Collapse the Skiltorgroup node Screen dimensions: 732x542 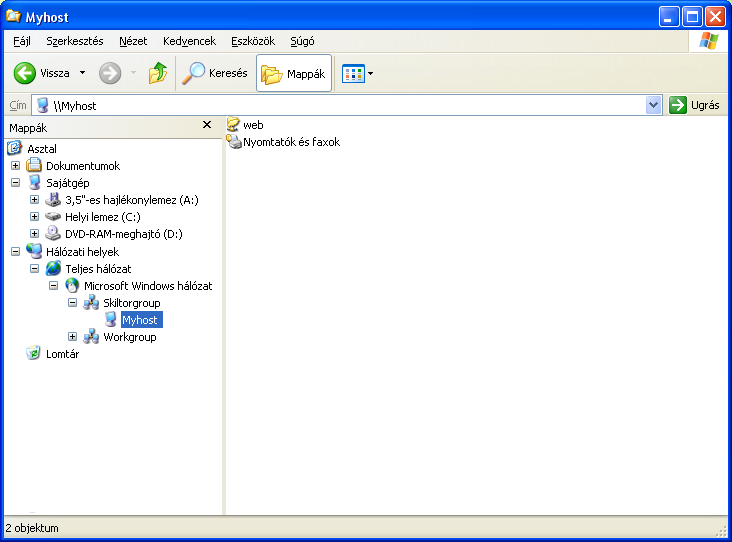72,303
